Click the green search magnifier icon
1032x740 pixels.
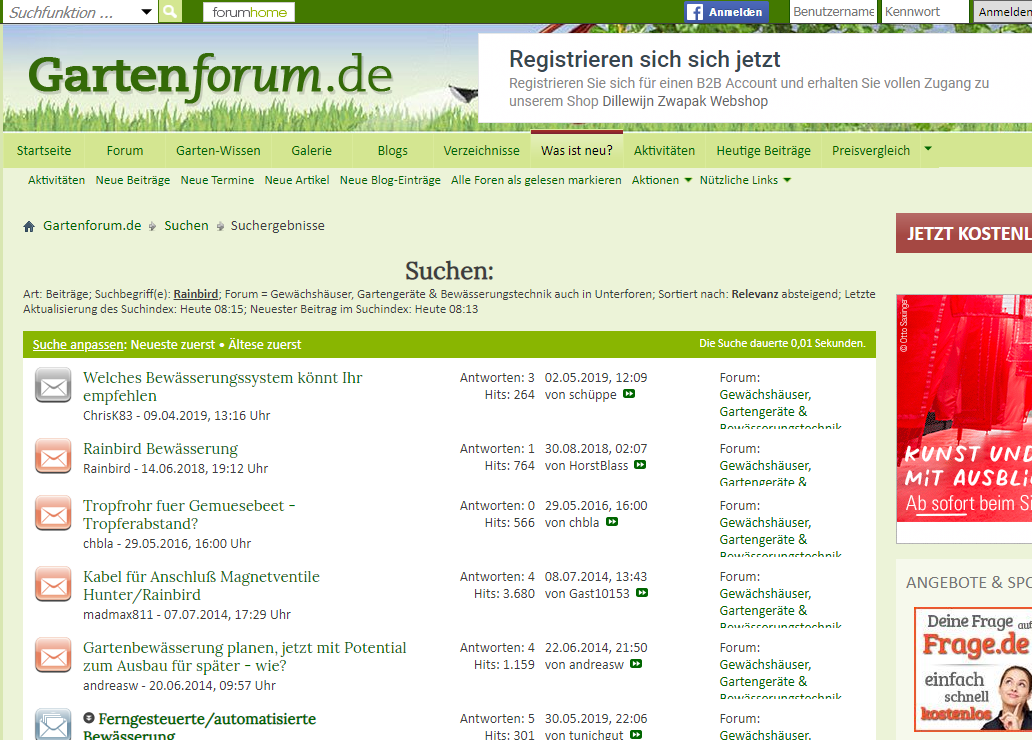coord(170,11)
